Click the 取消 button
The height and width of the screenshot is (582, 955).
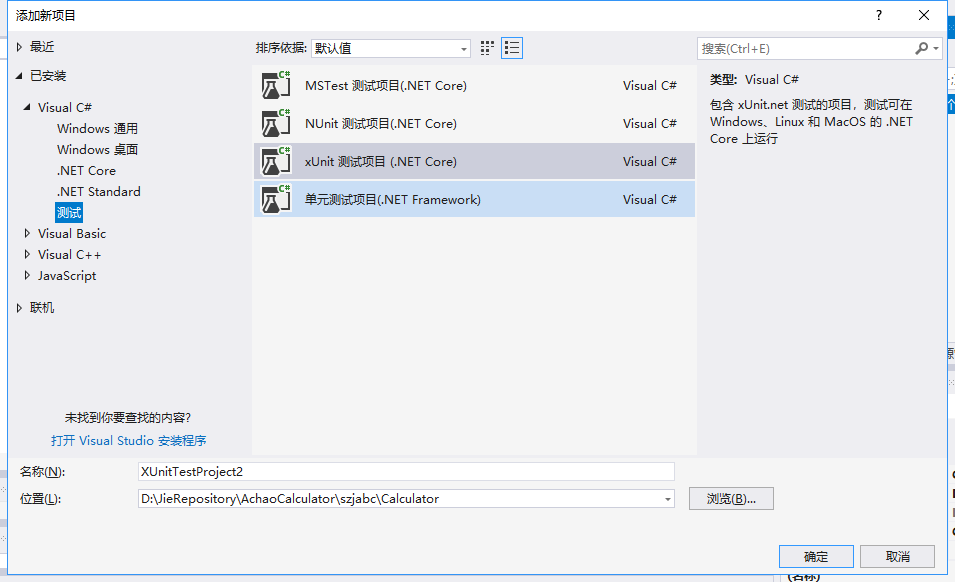(897, 556)
